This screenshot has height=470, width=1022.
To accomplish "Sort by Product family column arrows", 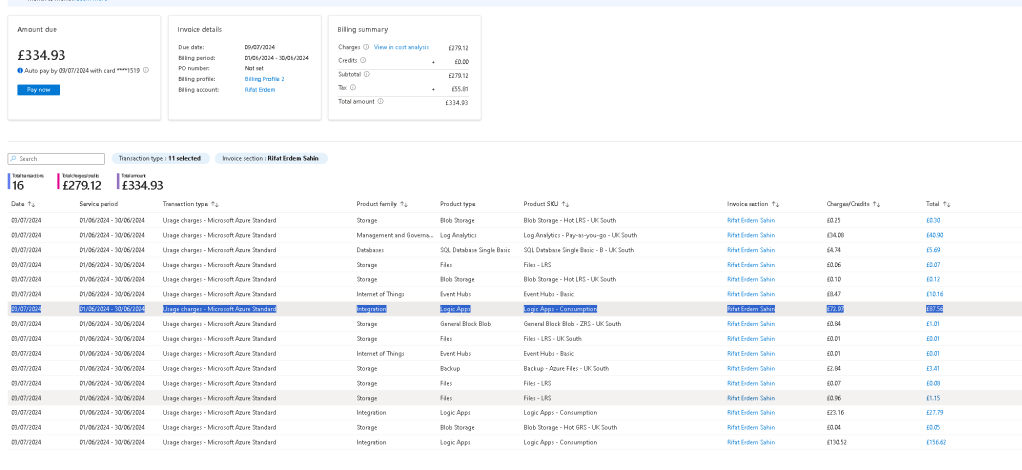I will coord(404,205).
